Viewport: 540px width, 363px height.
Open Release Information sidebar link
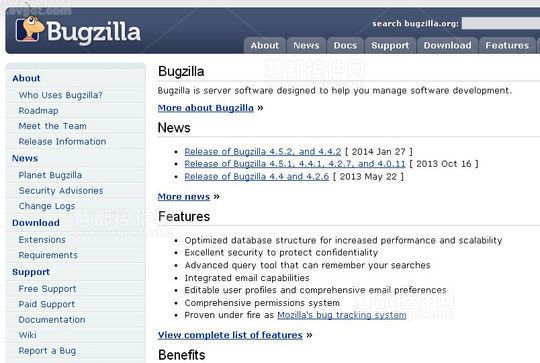tap(62, 142)
